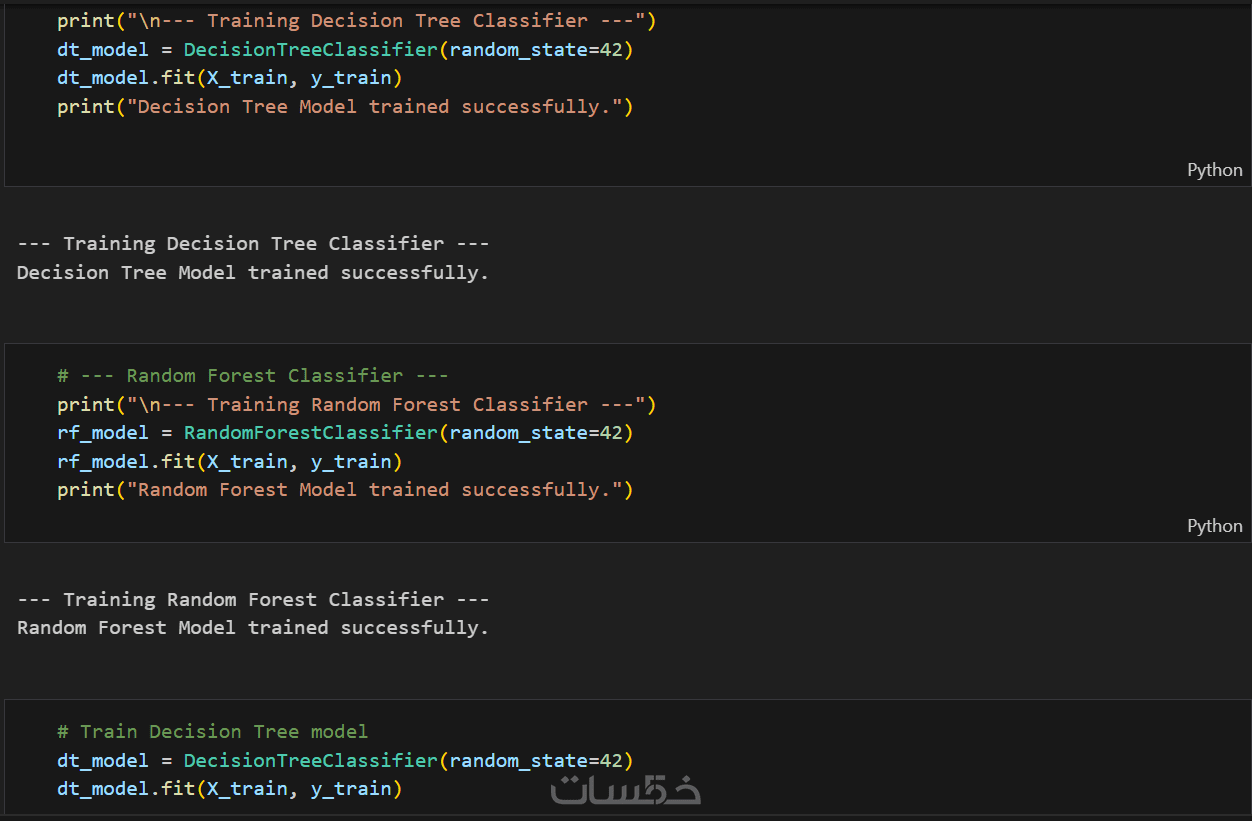The width and height of the screenshot is (1252, 821).
Task: Click the print call for 'Decision Tree Model trained successfully.'
Action: pos(345,107)
